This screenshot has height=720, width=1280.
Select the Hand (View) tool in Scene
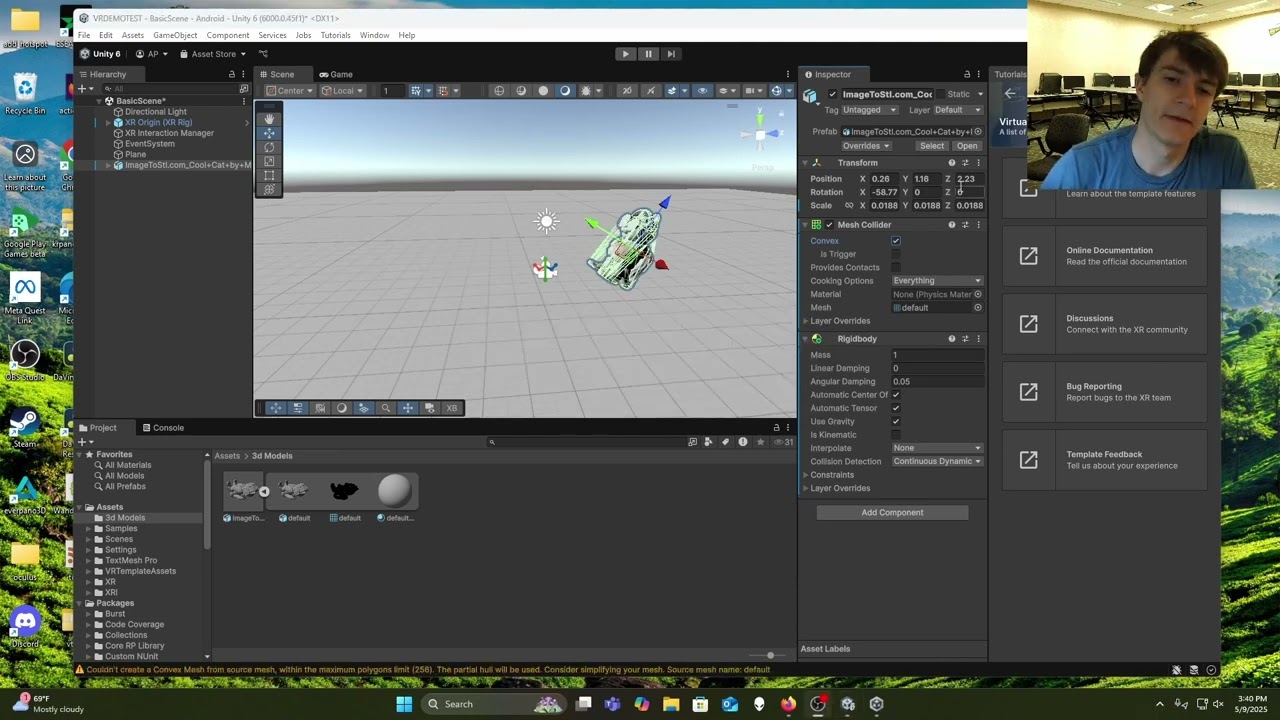pos(269,119)
